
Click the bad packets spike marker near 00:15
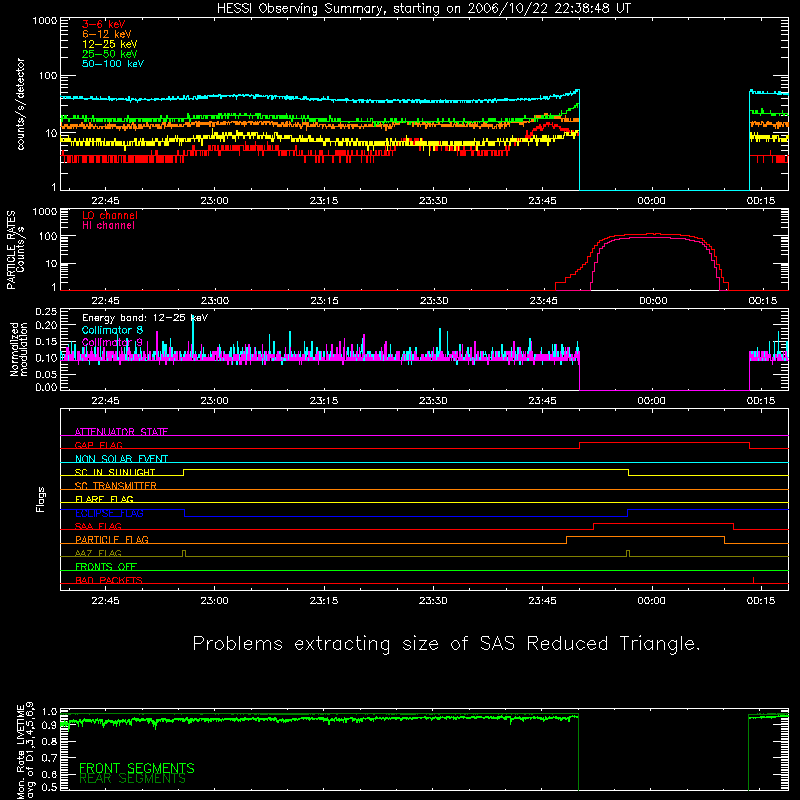pyautogui.click(x=754, y=580)
